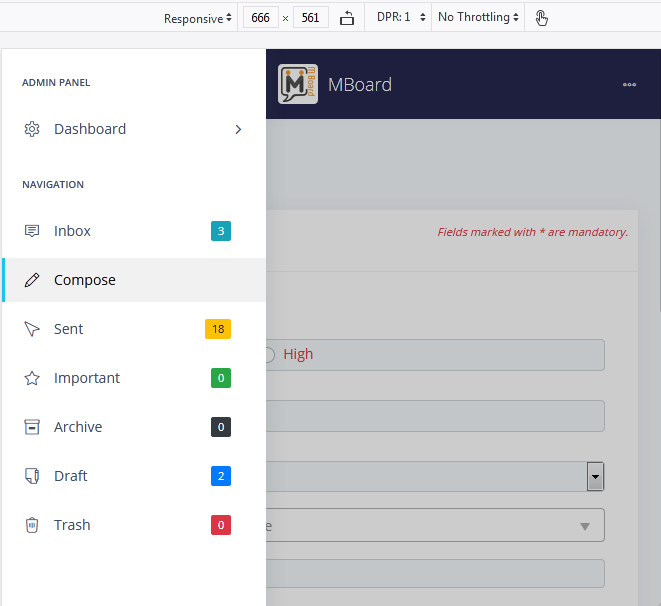The height and width of the screenshot is (606, 661).
Task: Open the No Throttling dropdown
Action: [x=479, y=18]
